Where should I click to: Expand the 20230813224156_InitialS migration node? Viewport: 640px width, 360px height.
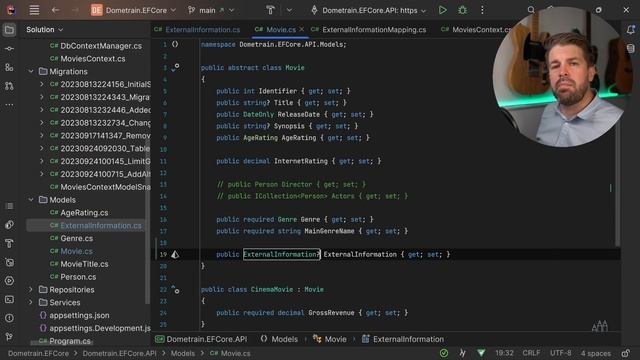pyautogui.click(x=42, y=84)
